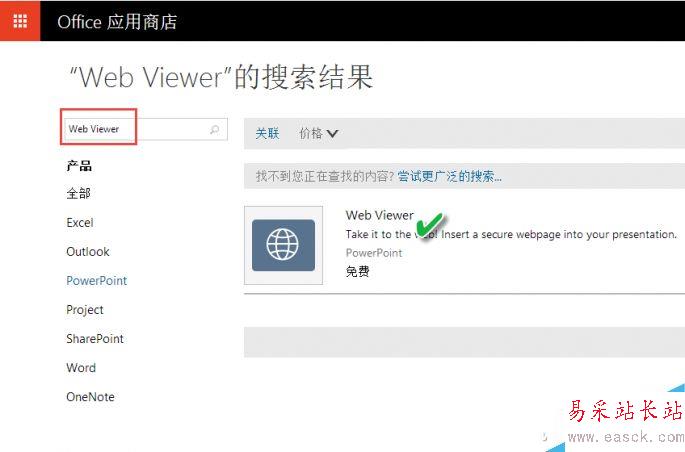Filter products by Word
The image size is (685, 452).
81,368
